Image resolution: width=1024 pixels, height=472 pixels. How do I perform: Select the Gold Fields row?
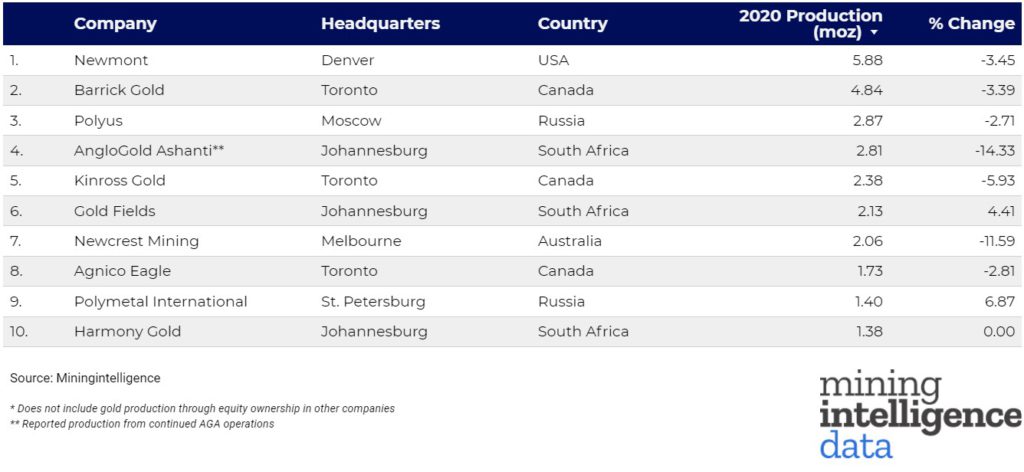[115, 211]
